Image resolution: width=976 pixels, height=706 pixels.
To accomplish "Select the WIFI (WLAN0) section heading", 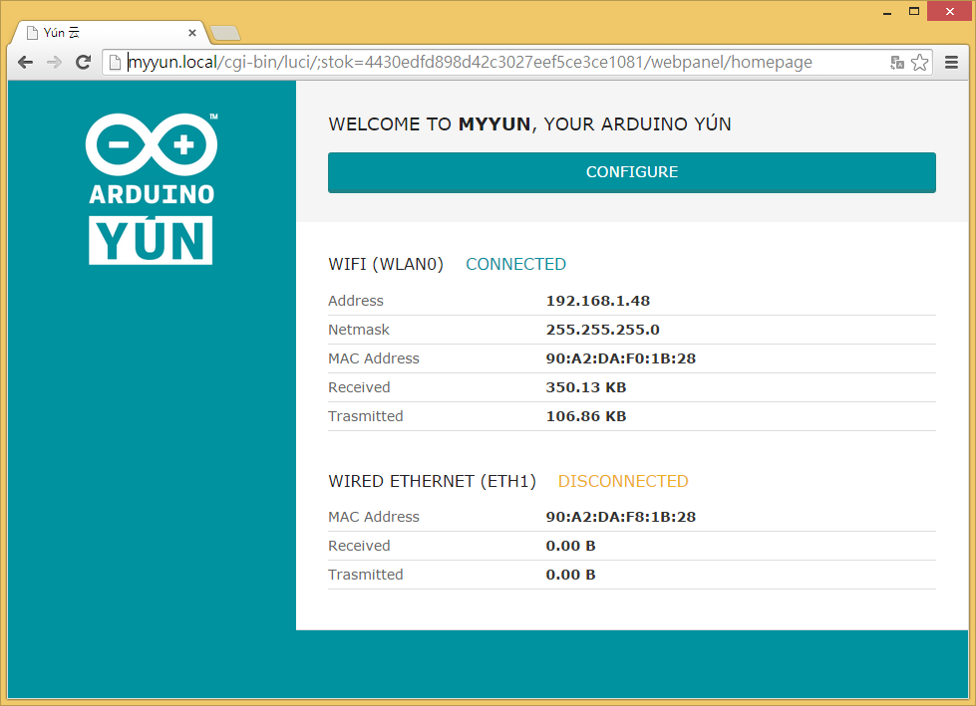I will pyautogui.click(x=386, y=264).
